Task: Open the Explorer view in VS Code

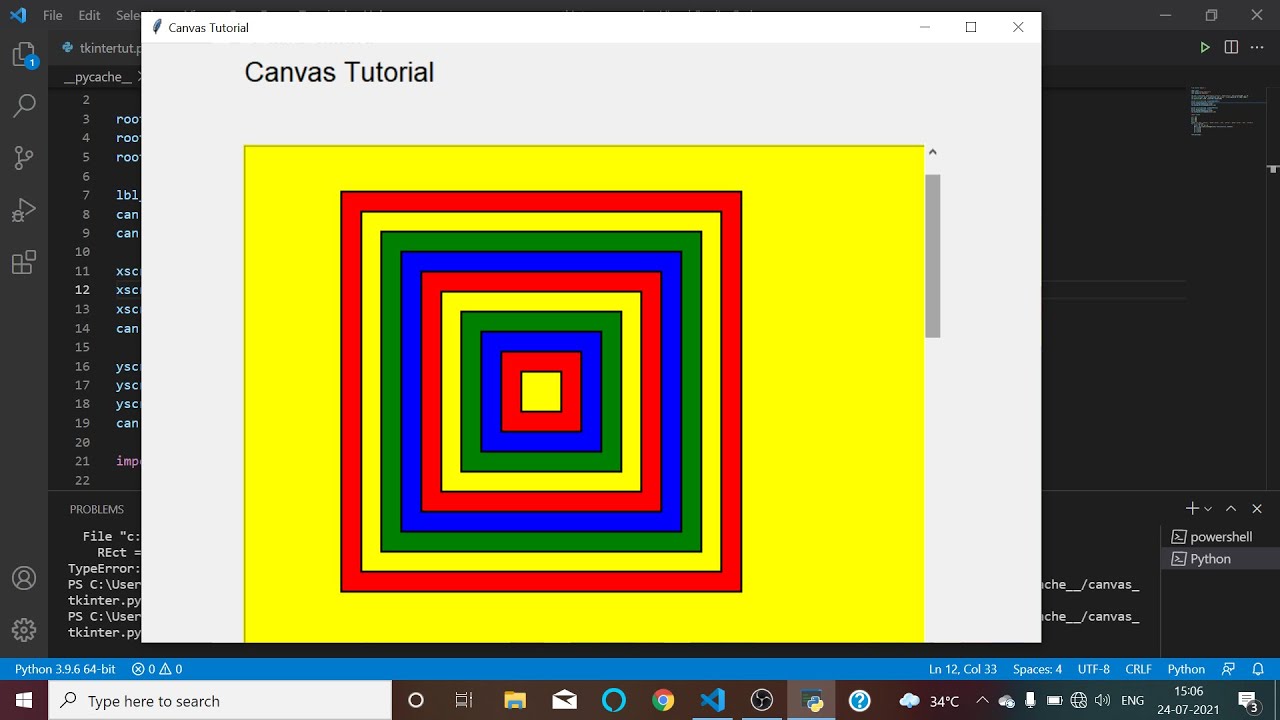Action: click(x=24, y=56)
